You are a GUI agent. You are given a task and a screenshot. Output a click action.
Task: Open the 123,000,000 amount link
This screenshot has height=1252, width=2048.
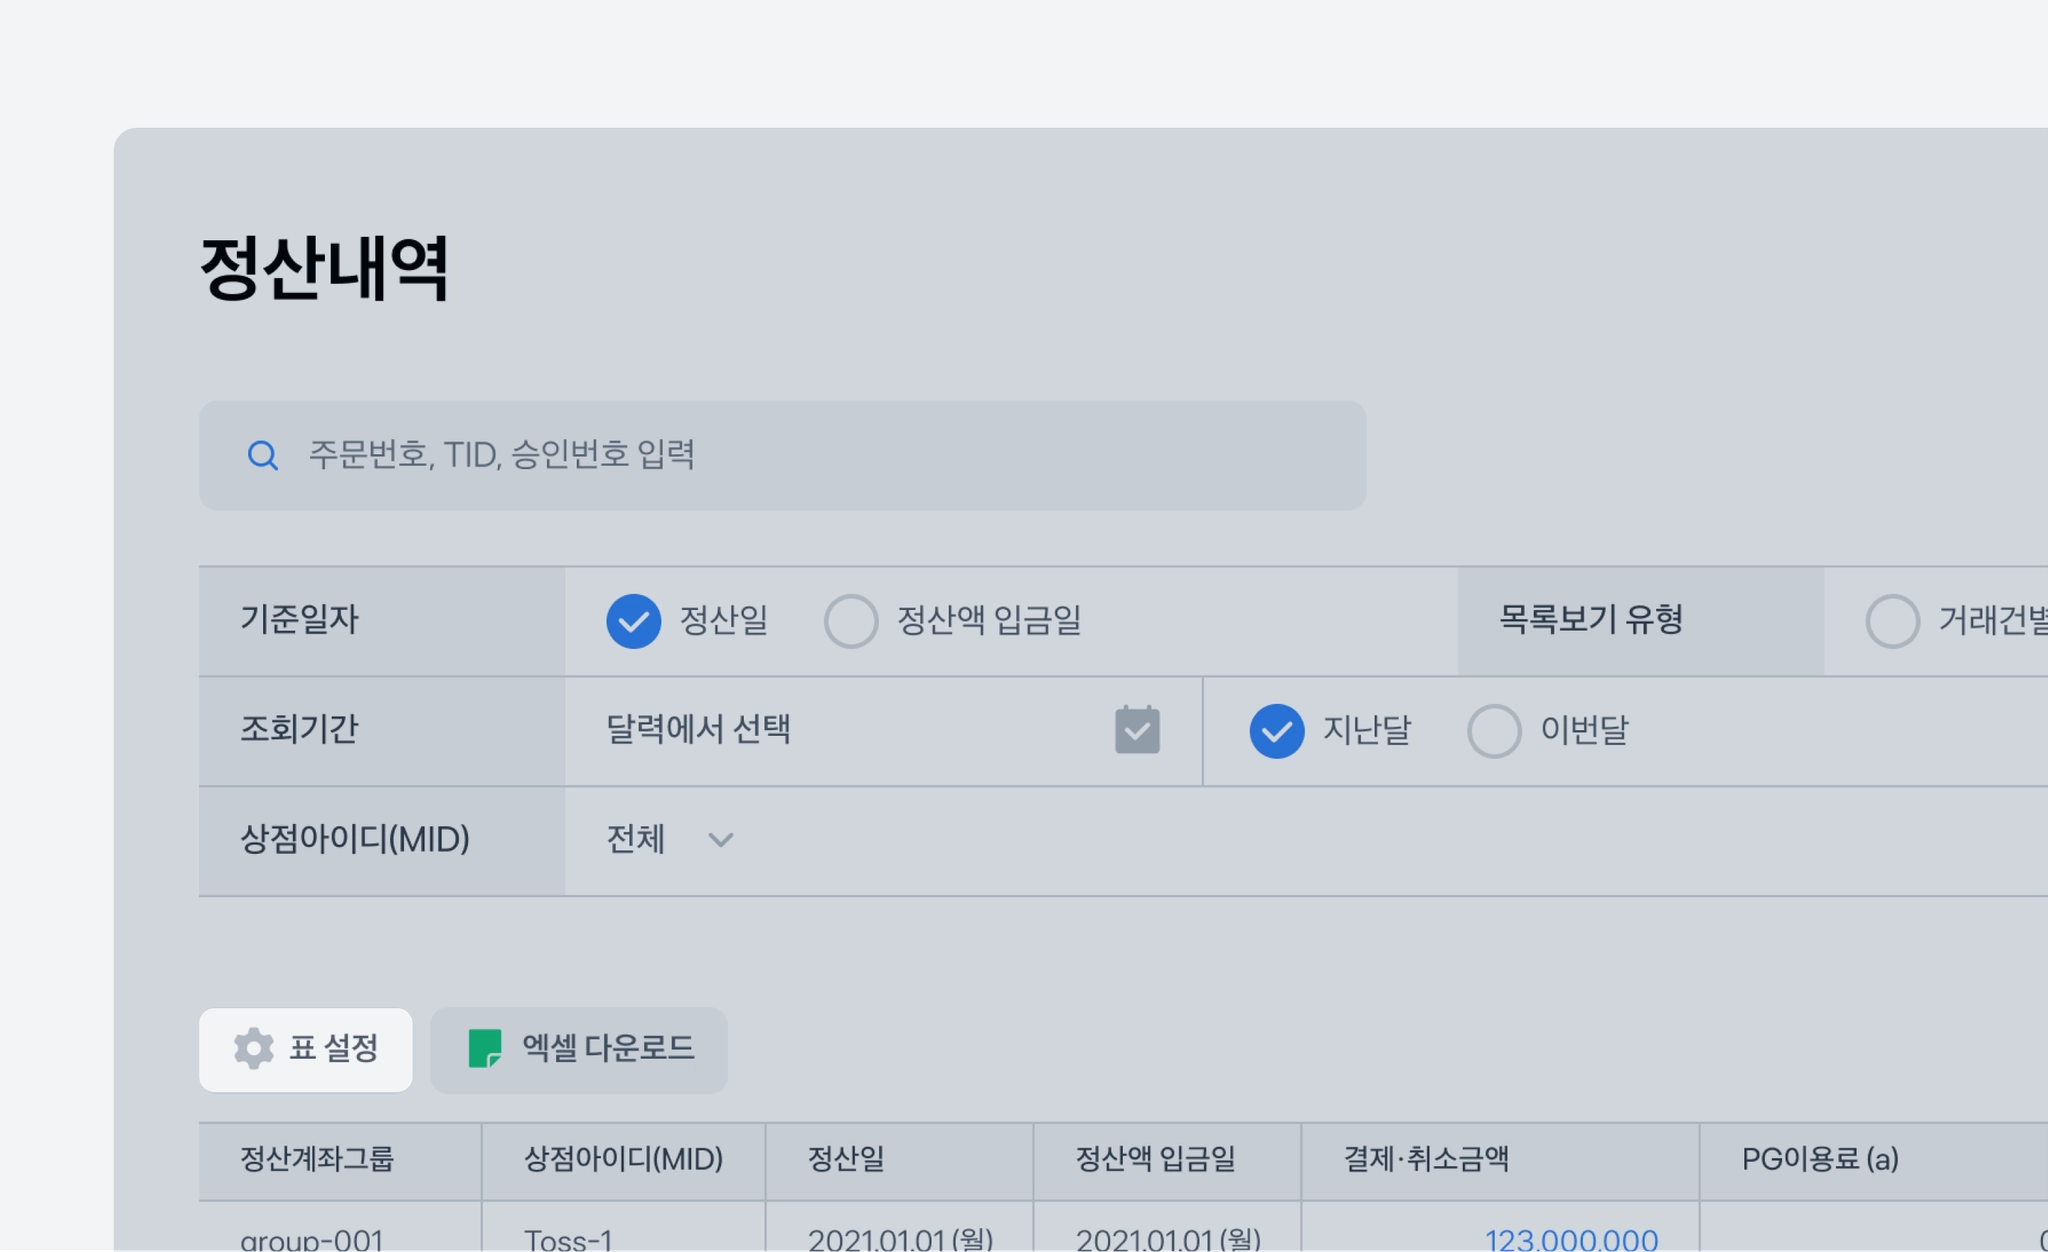click(1571, 1240)
